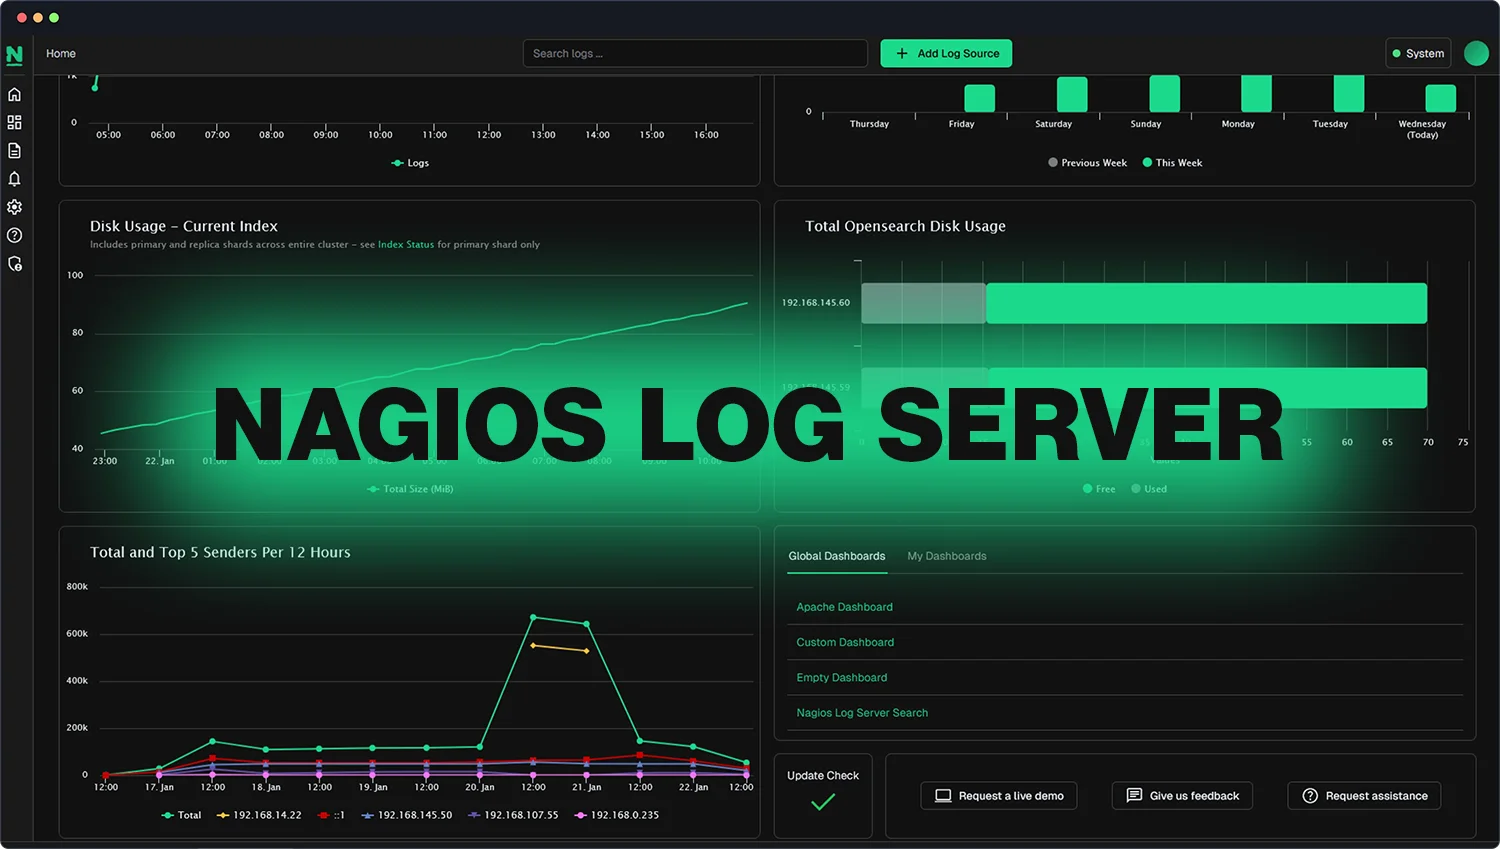This screenshot has width=1500, height=849.
Task: Click the Request a live demo button
Action: click(x=998, y=796)
